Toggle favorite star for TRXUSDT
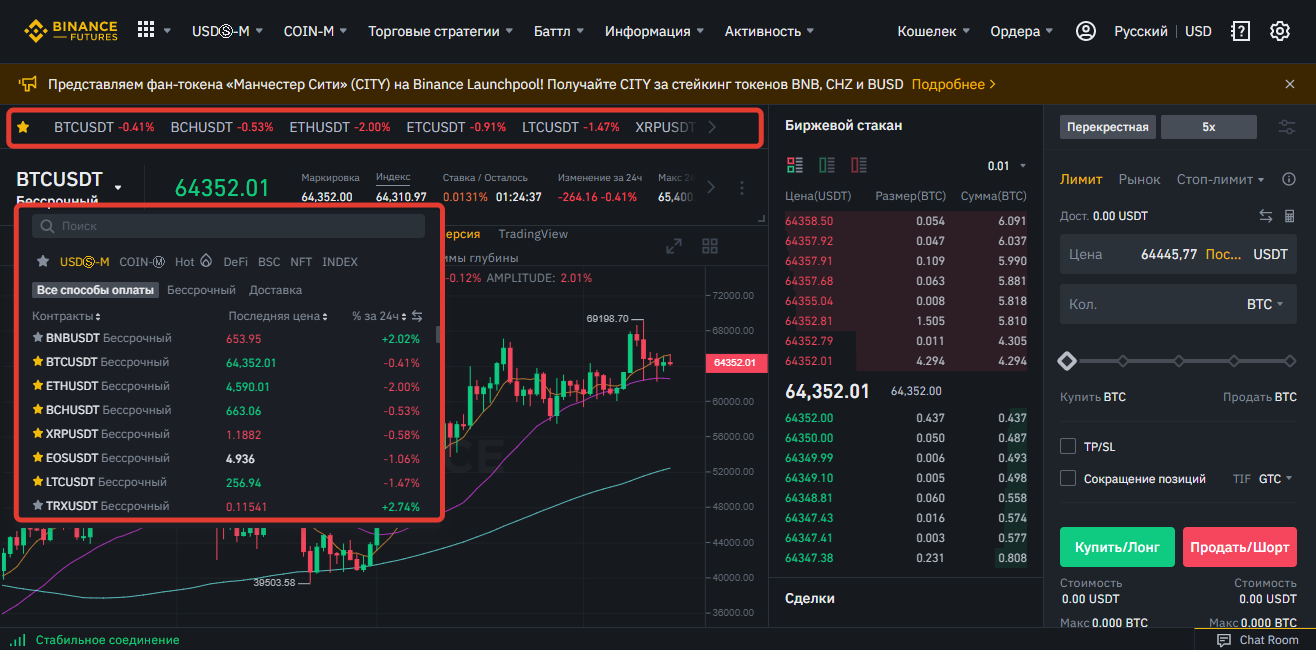Image resolution: width=1316 pixels, height=650 pixels. click(38, 506)
